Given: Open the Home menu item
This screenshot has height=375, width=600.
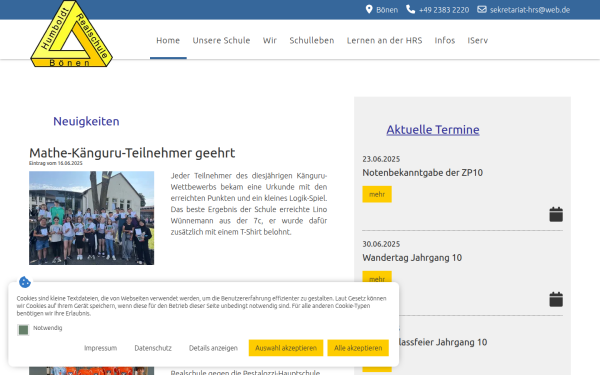Looking at the screenshot, I should click(x=168, y=40).
